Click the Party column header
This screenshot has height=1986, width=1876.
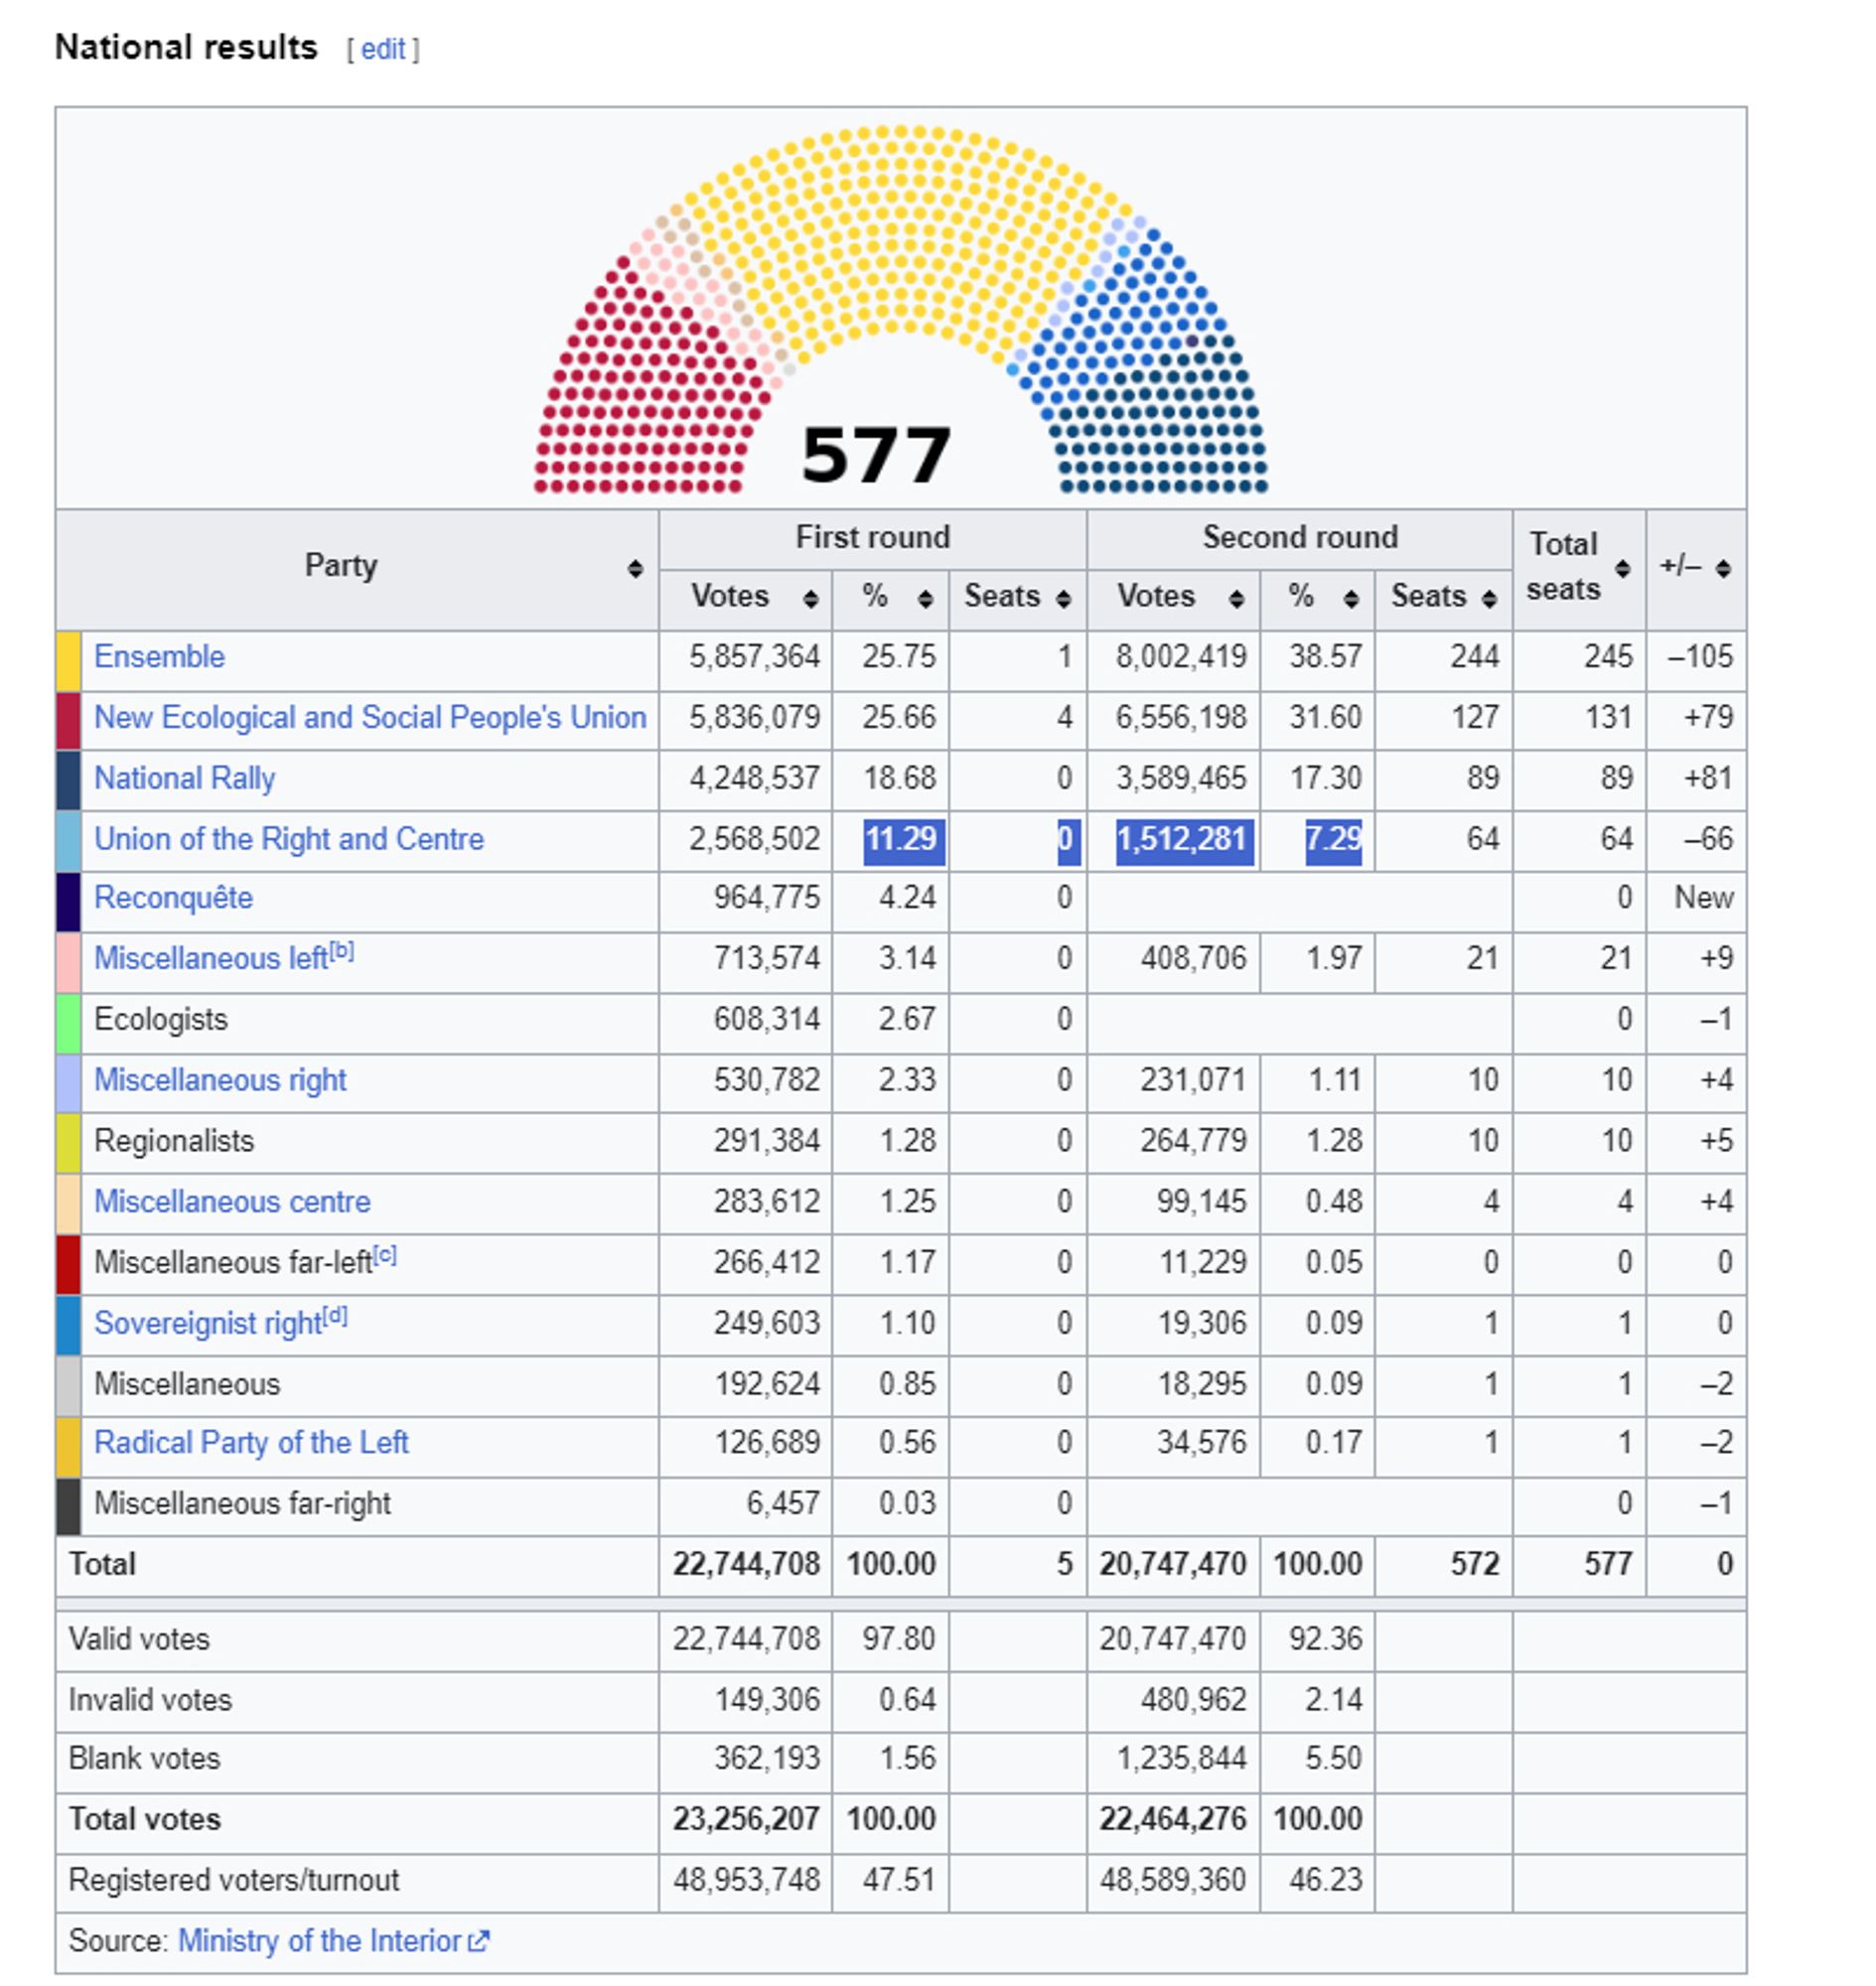357,570
